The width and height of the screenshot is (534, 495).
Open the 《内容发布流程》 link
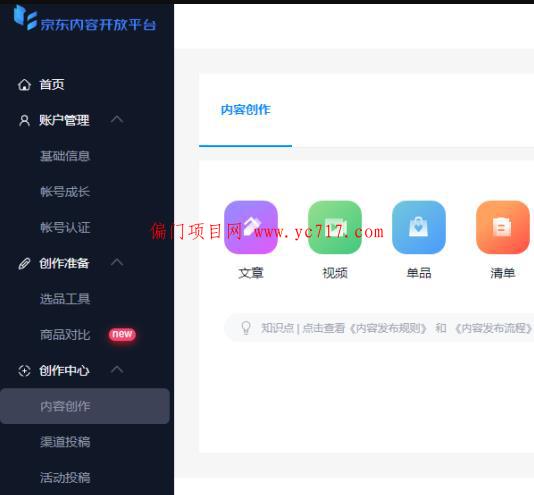click(493, 328)
